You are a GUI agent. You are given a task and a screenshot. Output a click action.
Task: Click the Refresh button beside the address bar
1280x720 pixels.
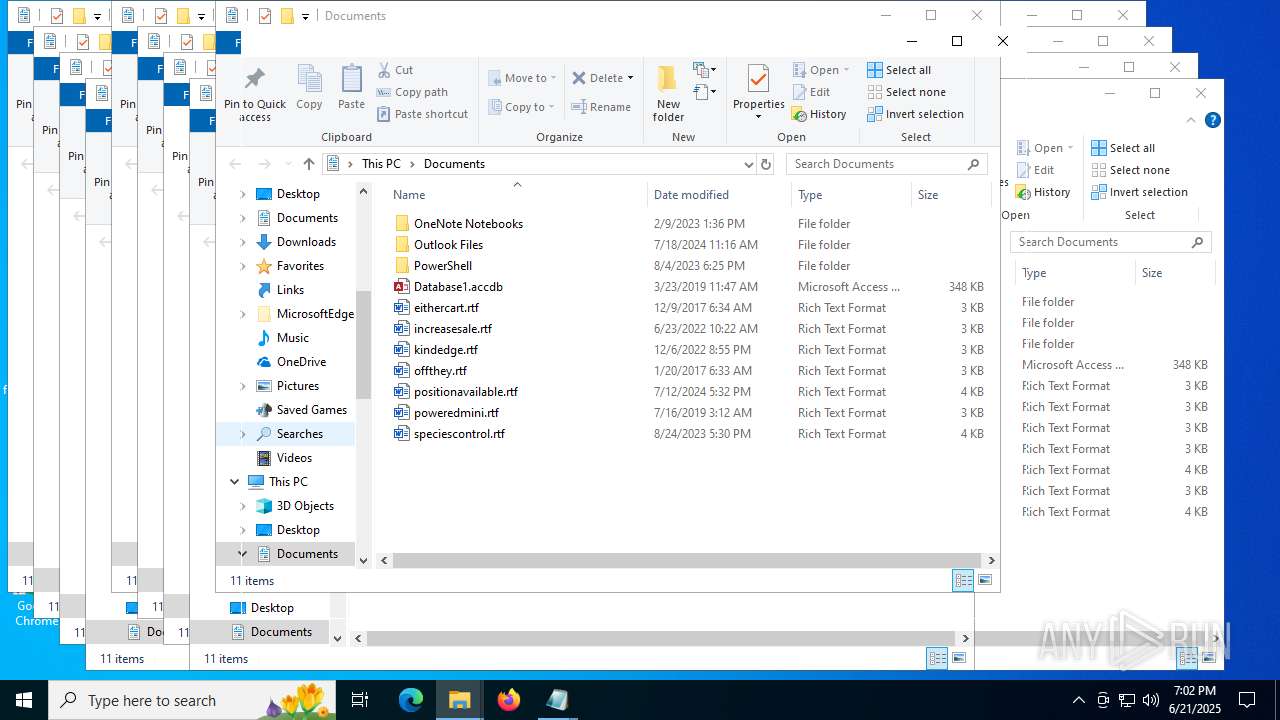click(766, 164)
